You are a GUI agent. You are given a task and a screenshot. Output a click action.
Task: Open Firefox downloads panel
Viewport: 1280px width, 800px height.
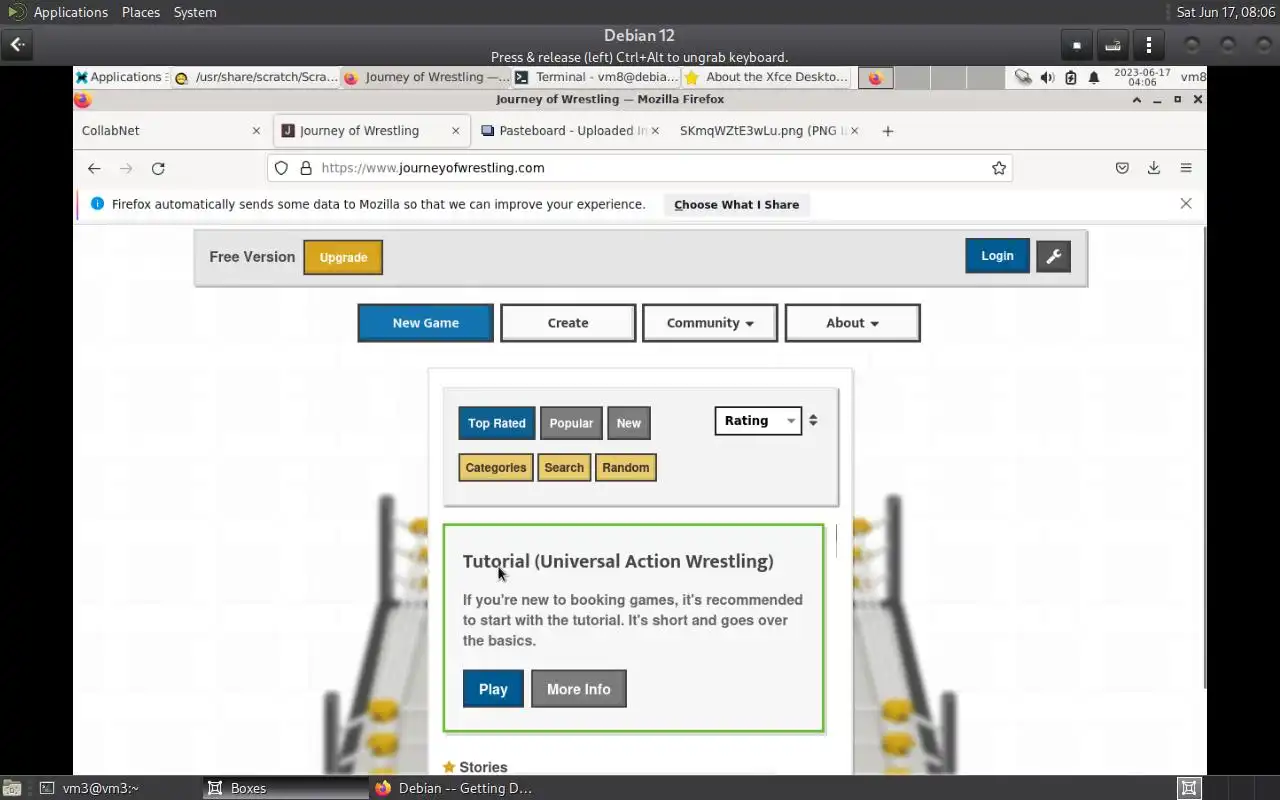pos(1154,168)
